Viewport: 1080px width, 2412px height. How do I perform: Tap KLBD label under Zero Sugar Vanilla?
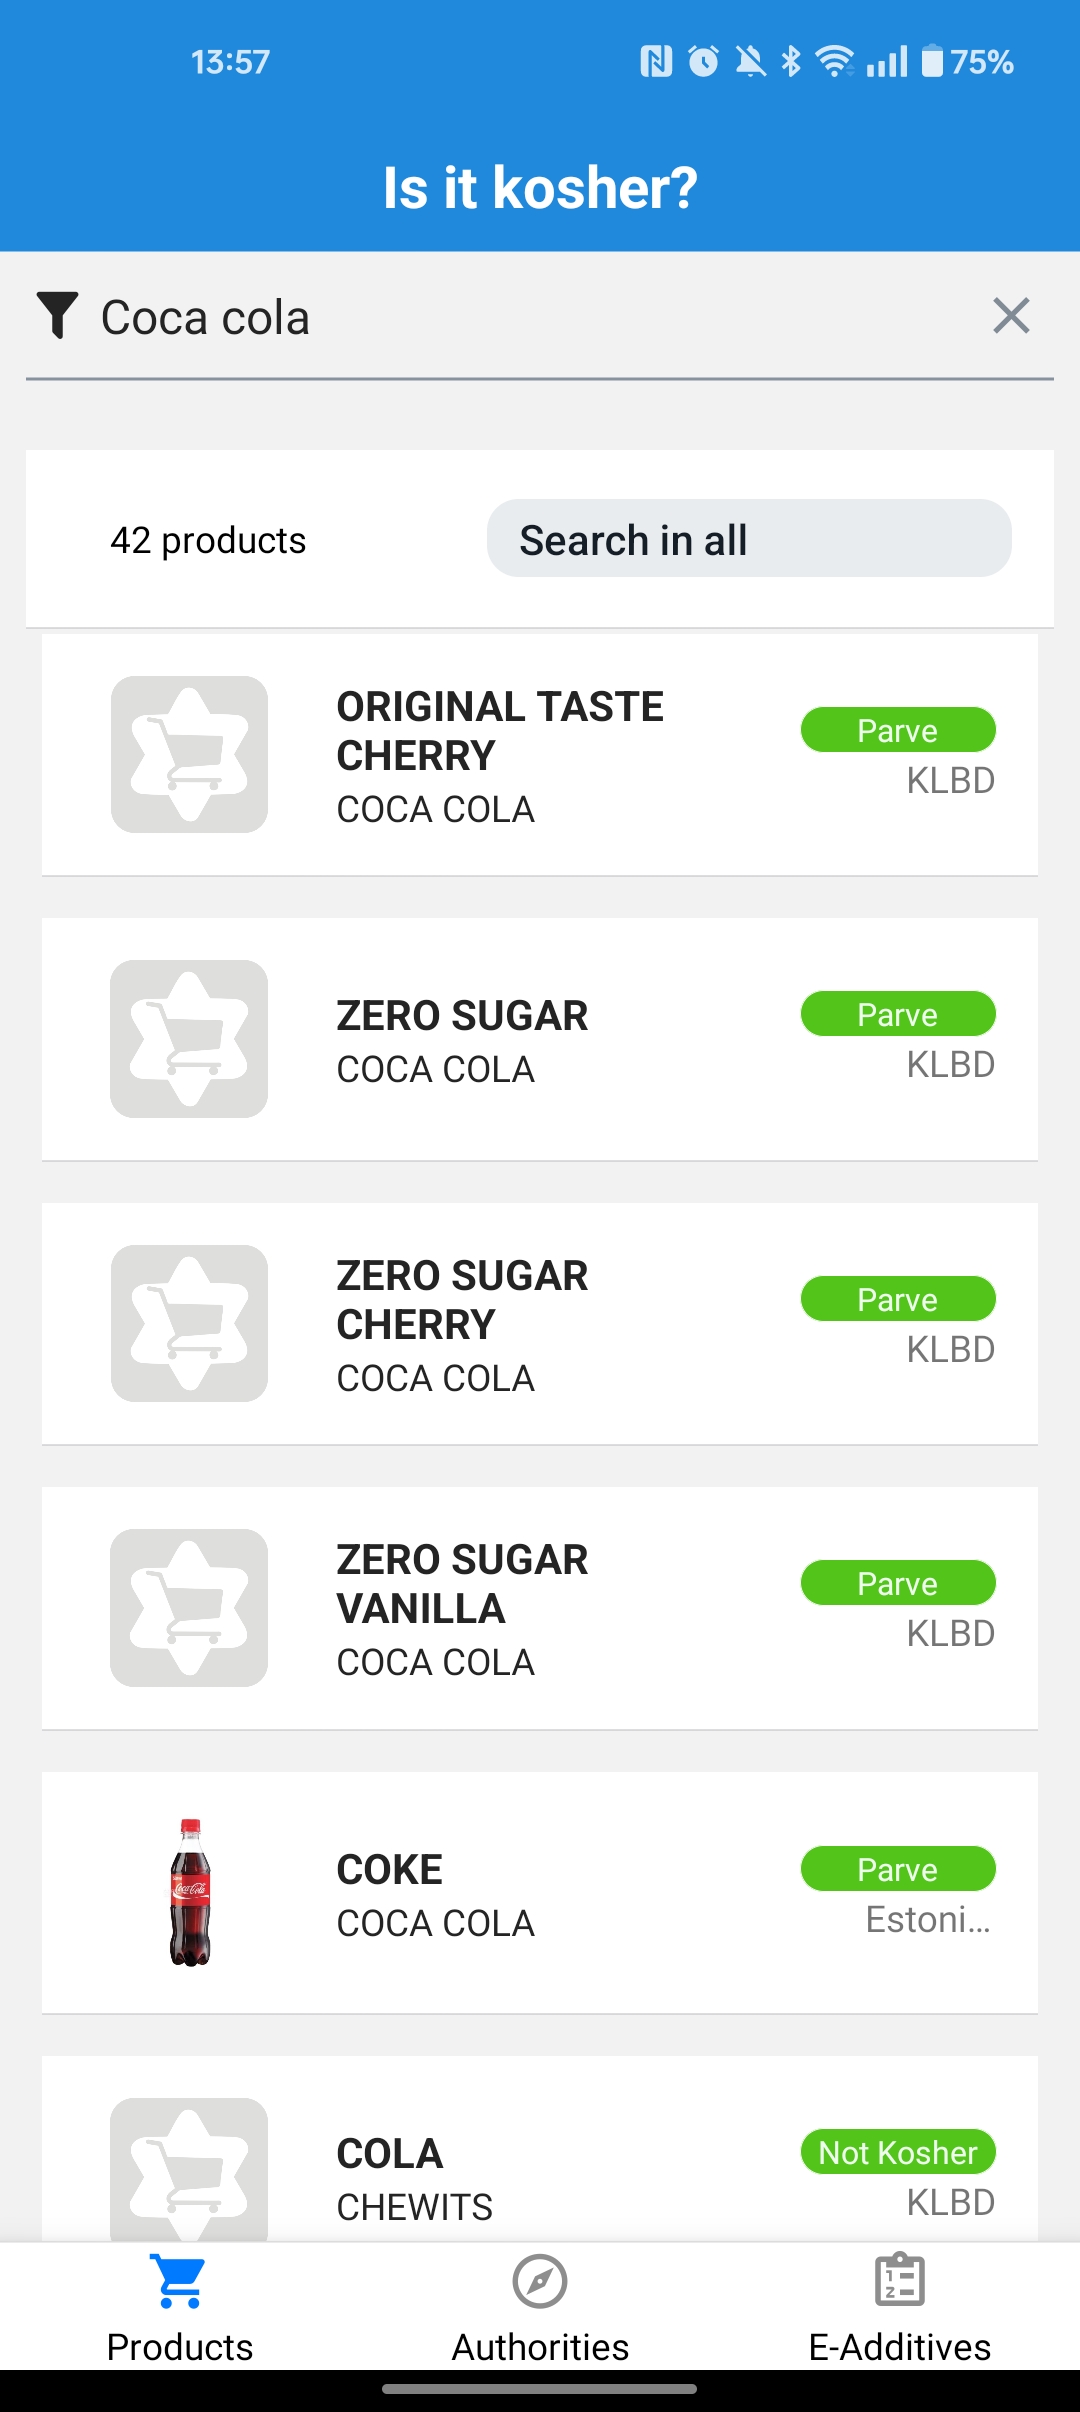(950, 1633)
